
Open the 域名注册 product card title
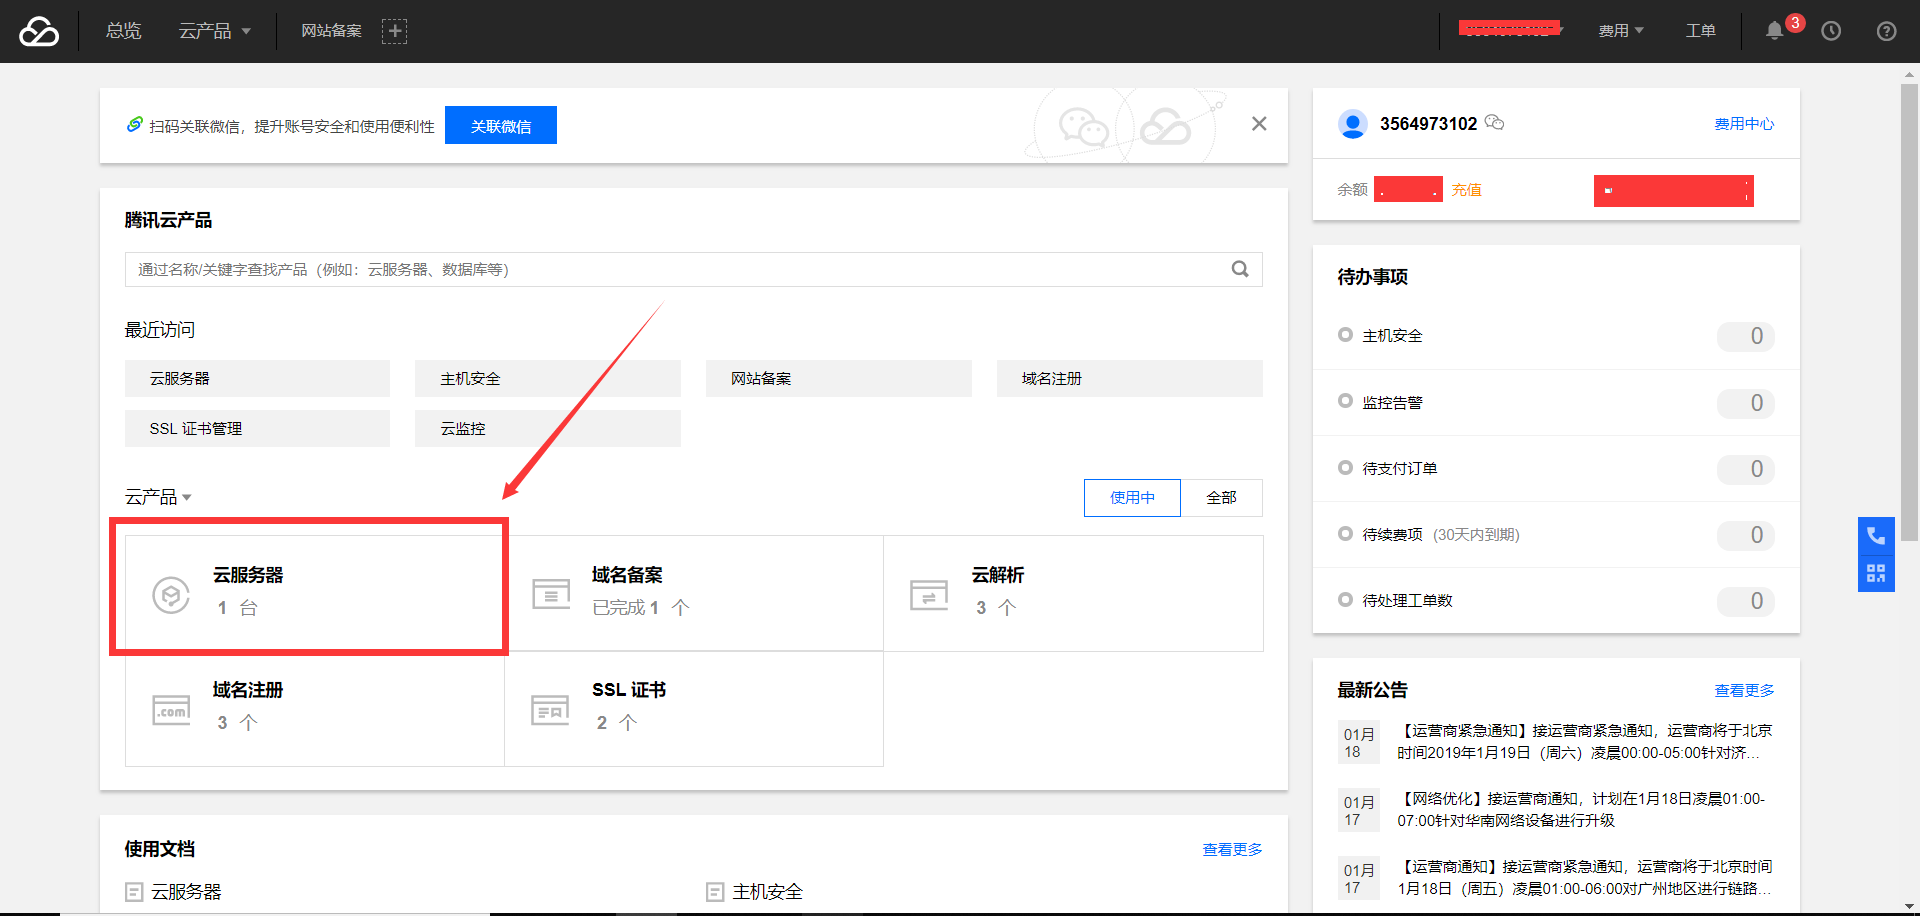(248, 690)
